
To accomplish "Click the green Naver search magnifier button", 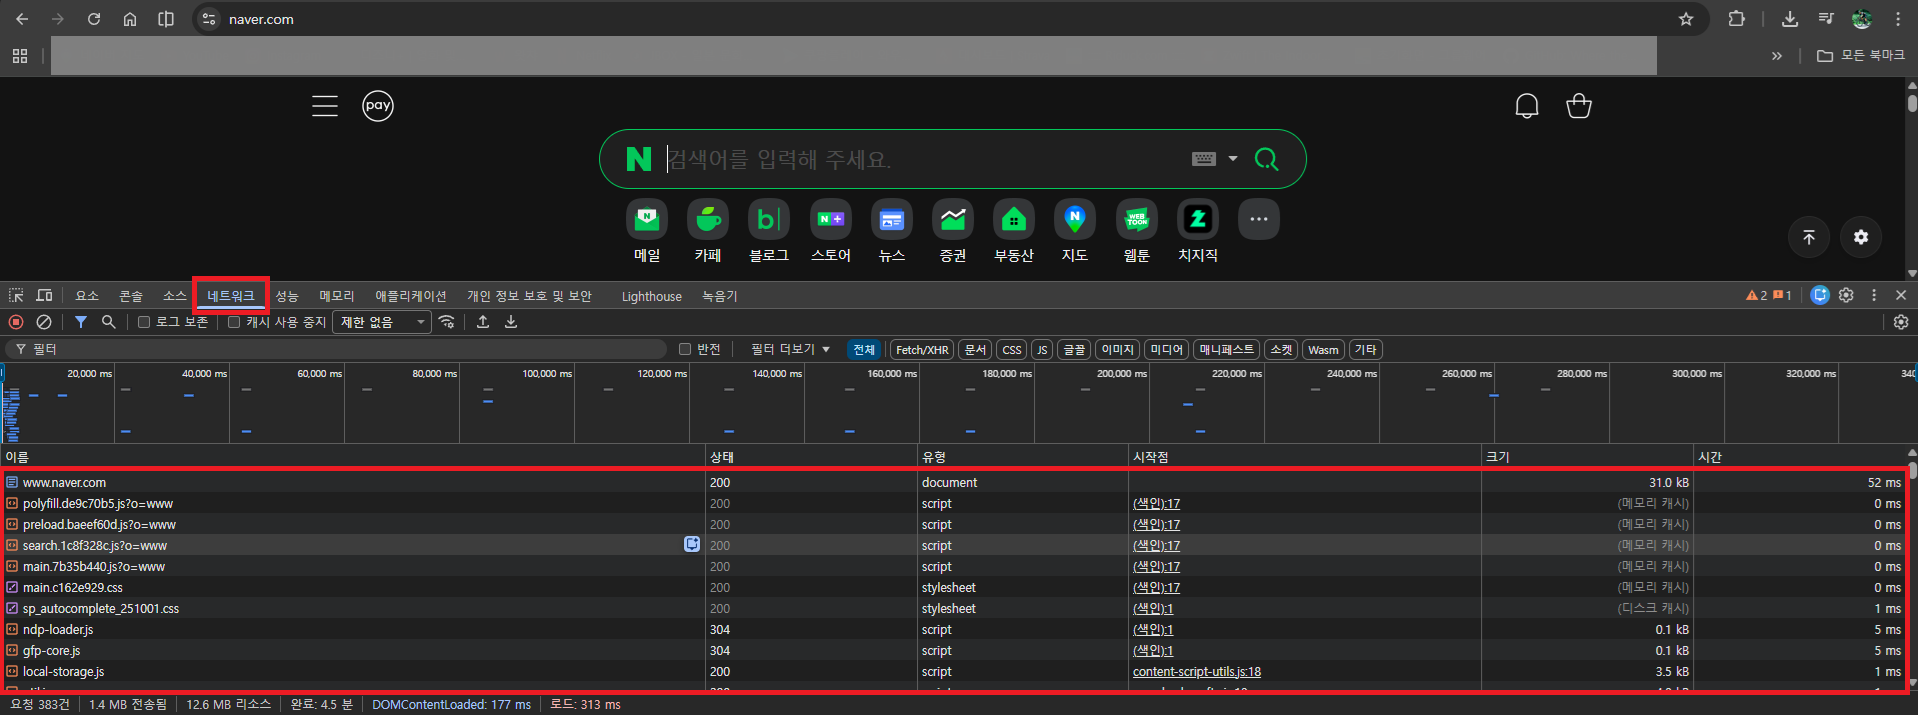I will pos(1267,159).
